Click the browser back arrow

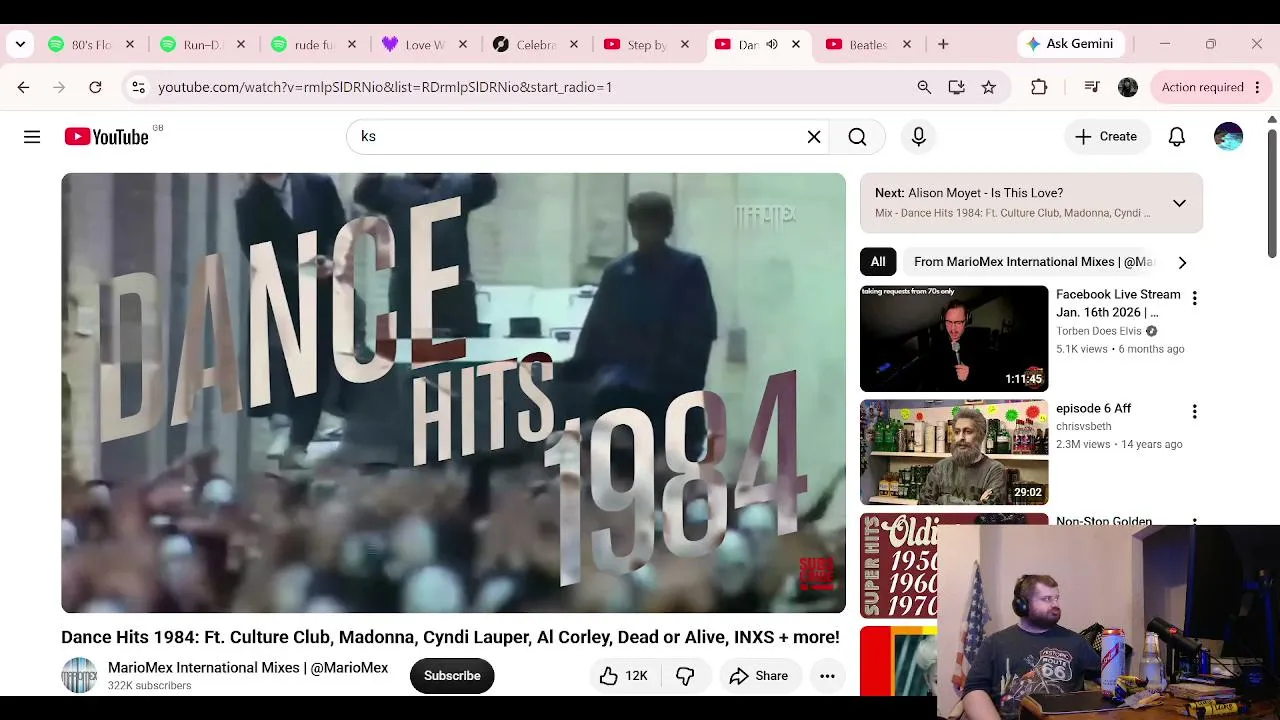(x=23, y=87)
